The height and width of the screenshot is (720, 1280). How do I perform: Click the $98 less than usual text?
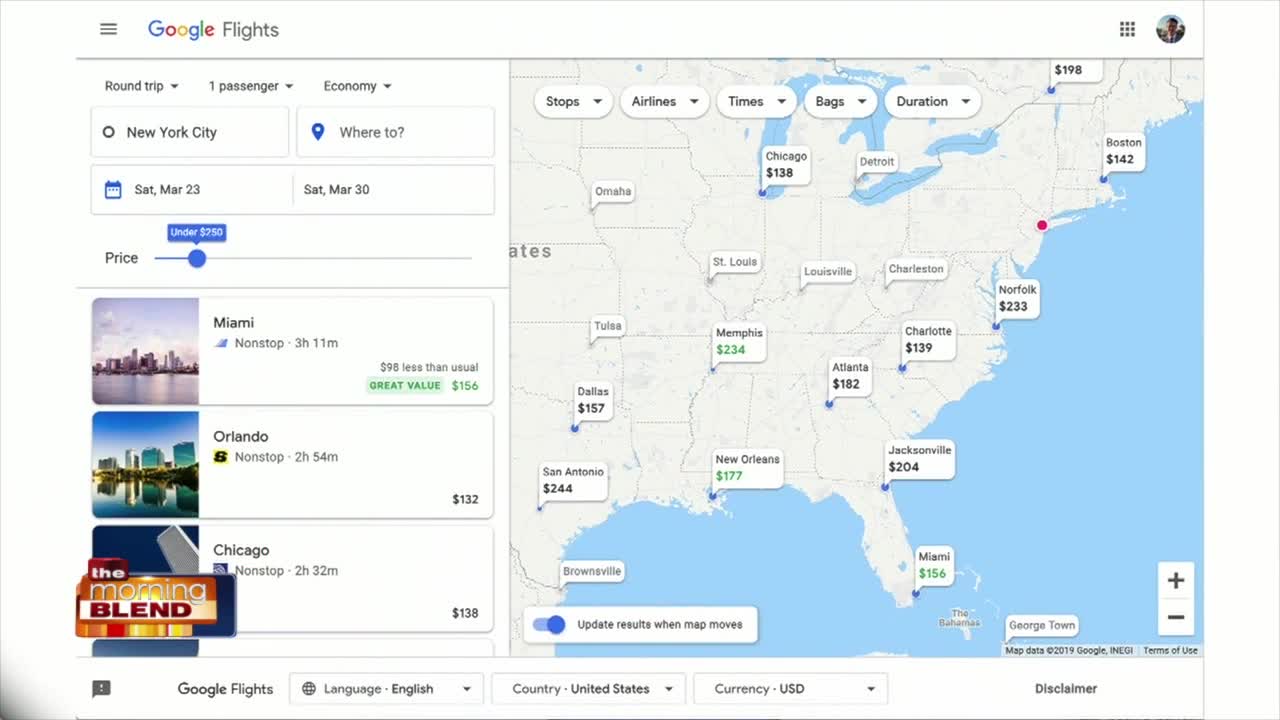(429, 367)
